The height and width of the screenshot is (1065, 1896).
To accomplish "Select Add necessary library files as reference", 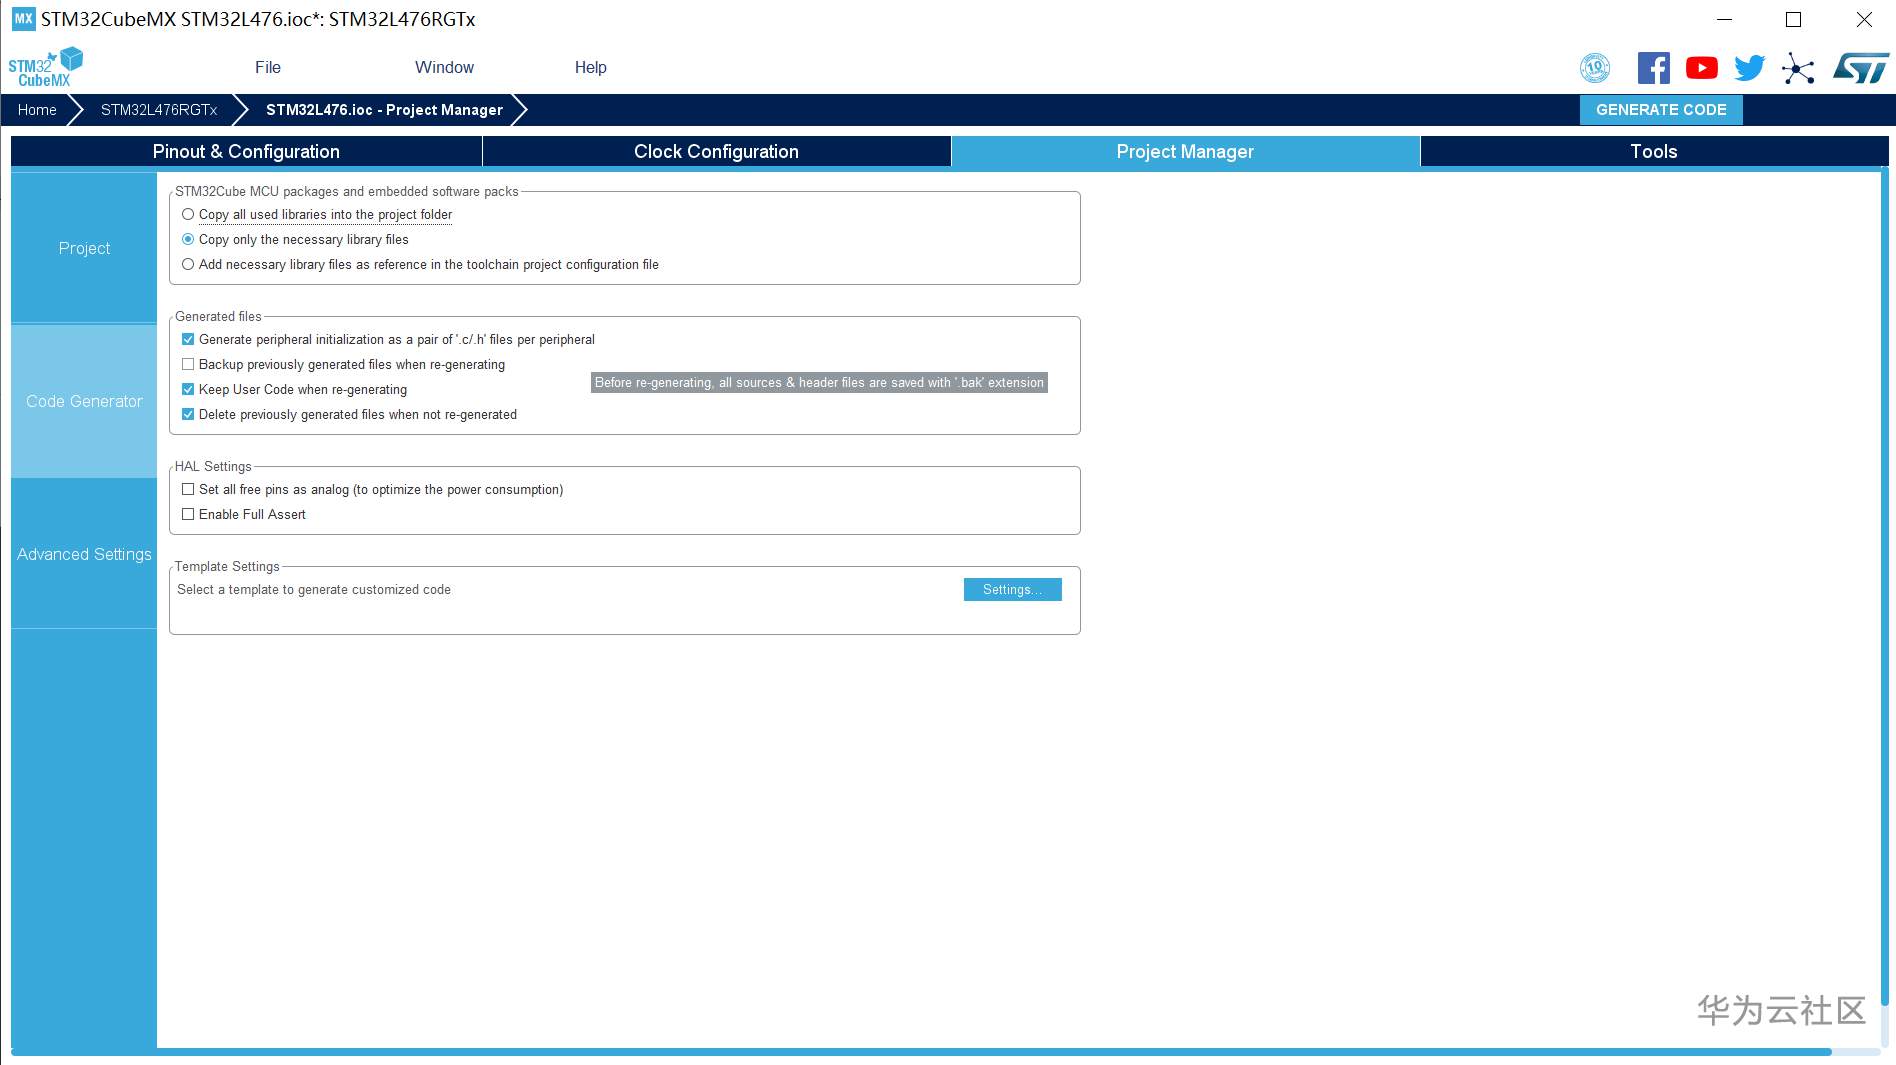I will pos(188,264).
